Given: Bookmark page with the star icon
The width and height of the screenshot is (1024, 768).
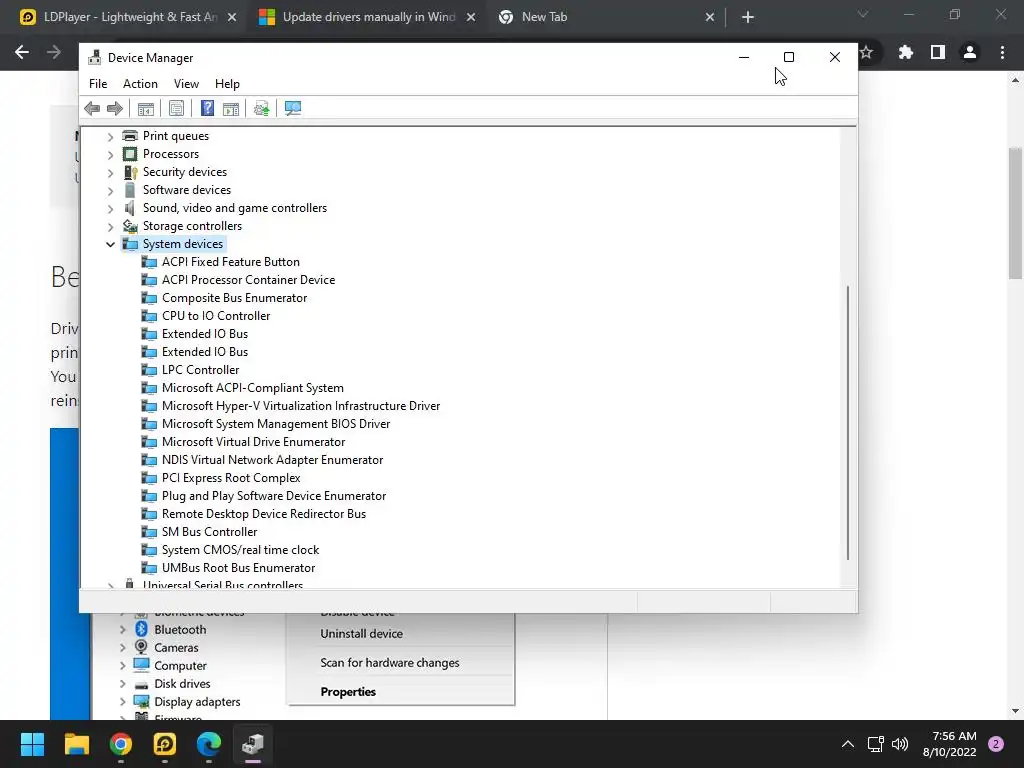Looking at the screenshot, I should point(867,52).
